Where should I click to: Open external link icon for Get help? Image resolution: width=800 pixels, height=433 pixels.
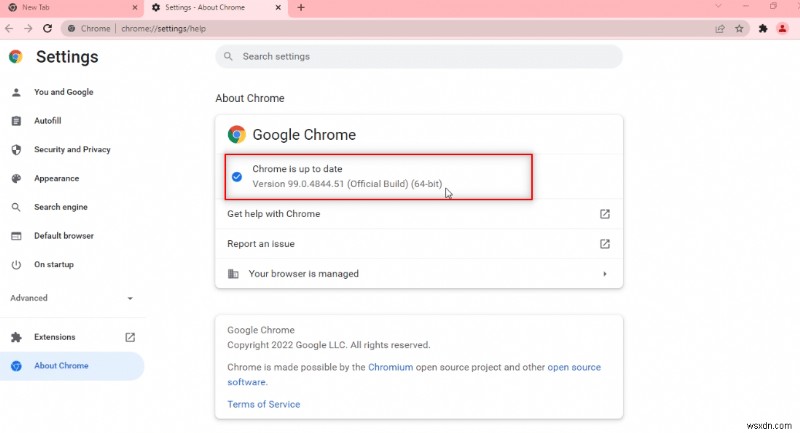click(604, 214)
